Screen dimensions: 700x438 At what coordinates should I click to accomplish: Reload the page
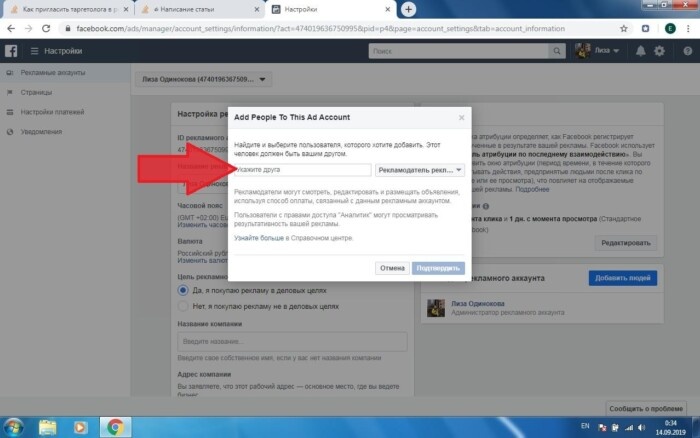46,29
